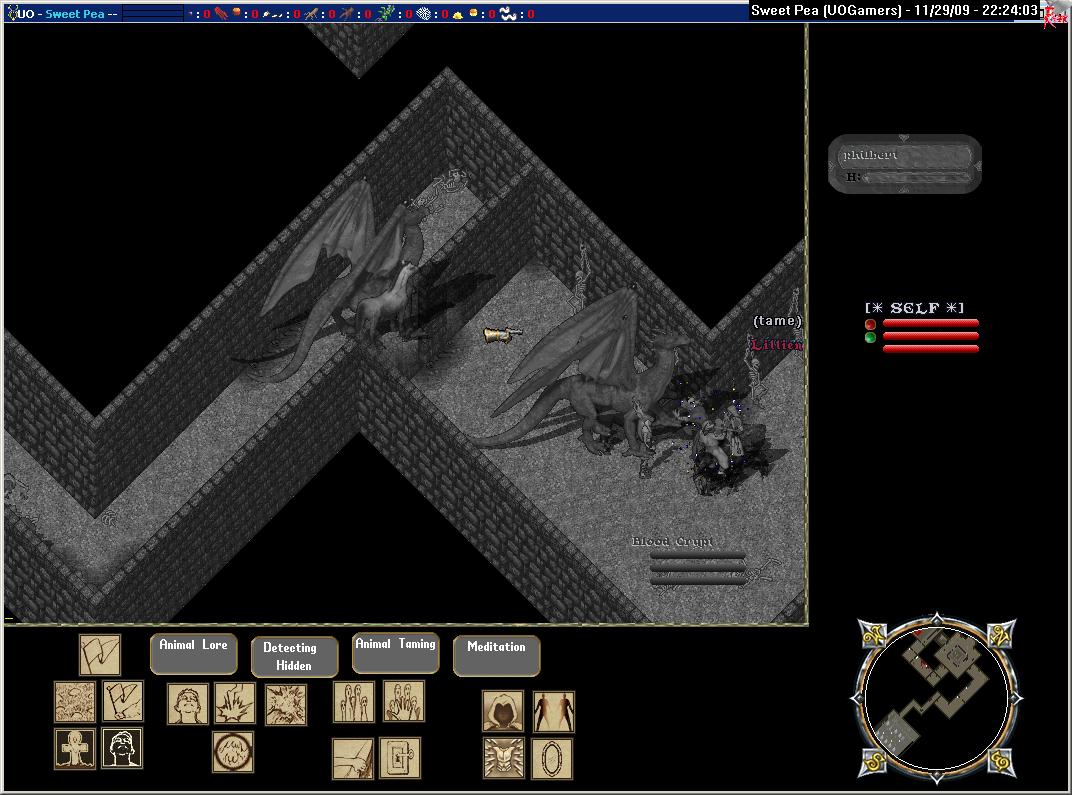This screenshot has width=1072, height=795.
Task: Click the two mirrored figures spell icon
Action: pyautogui.click(x=553, y=711)
